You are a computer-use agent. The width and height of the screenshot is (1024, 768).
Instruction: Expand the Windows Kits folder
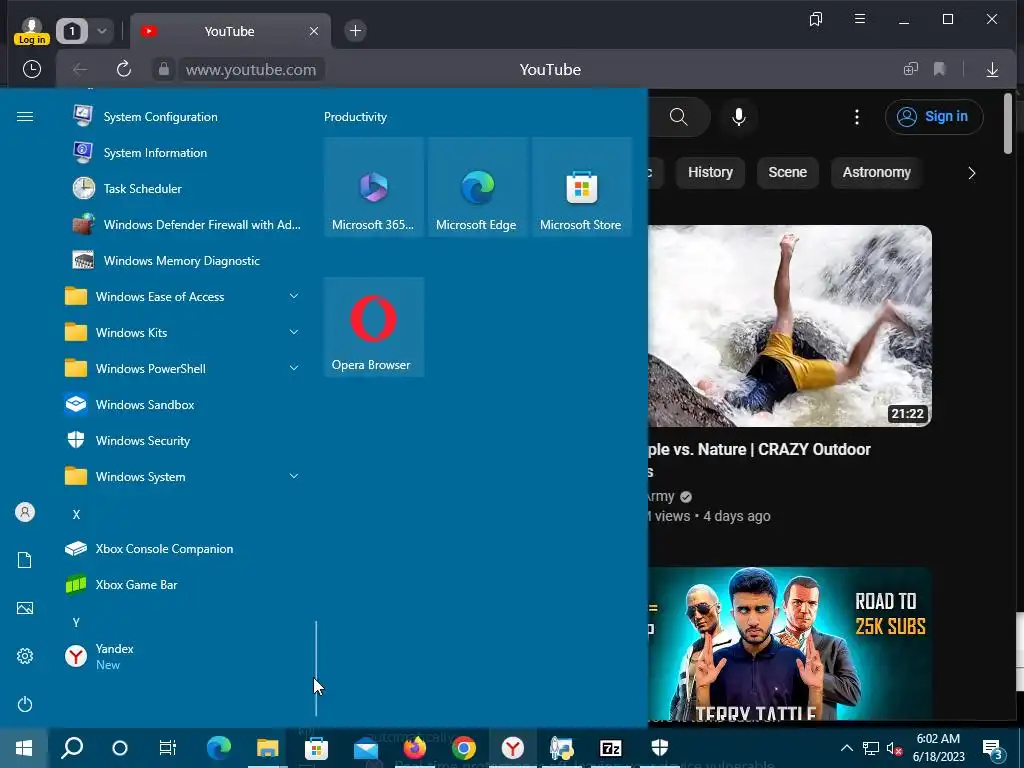tap(183, 332)
